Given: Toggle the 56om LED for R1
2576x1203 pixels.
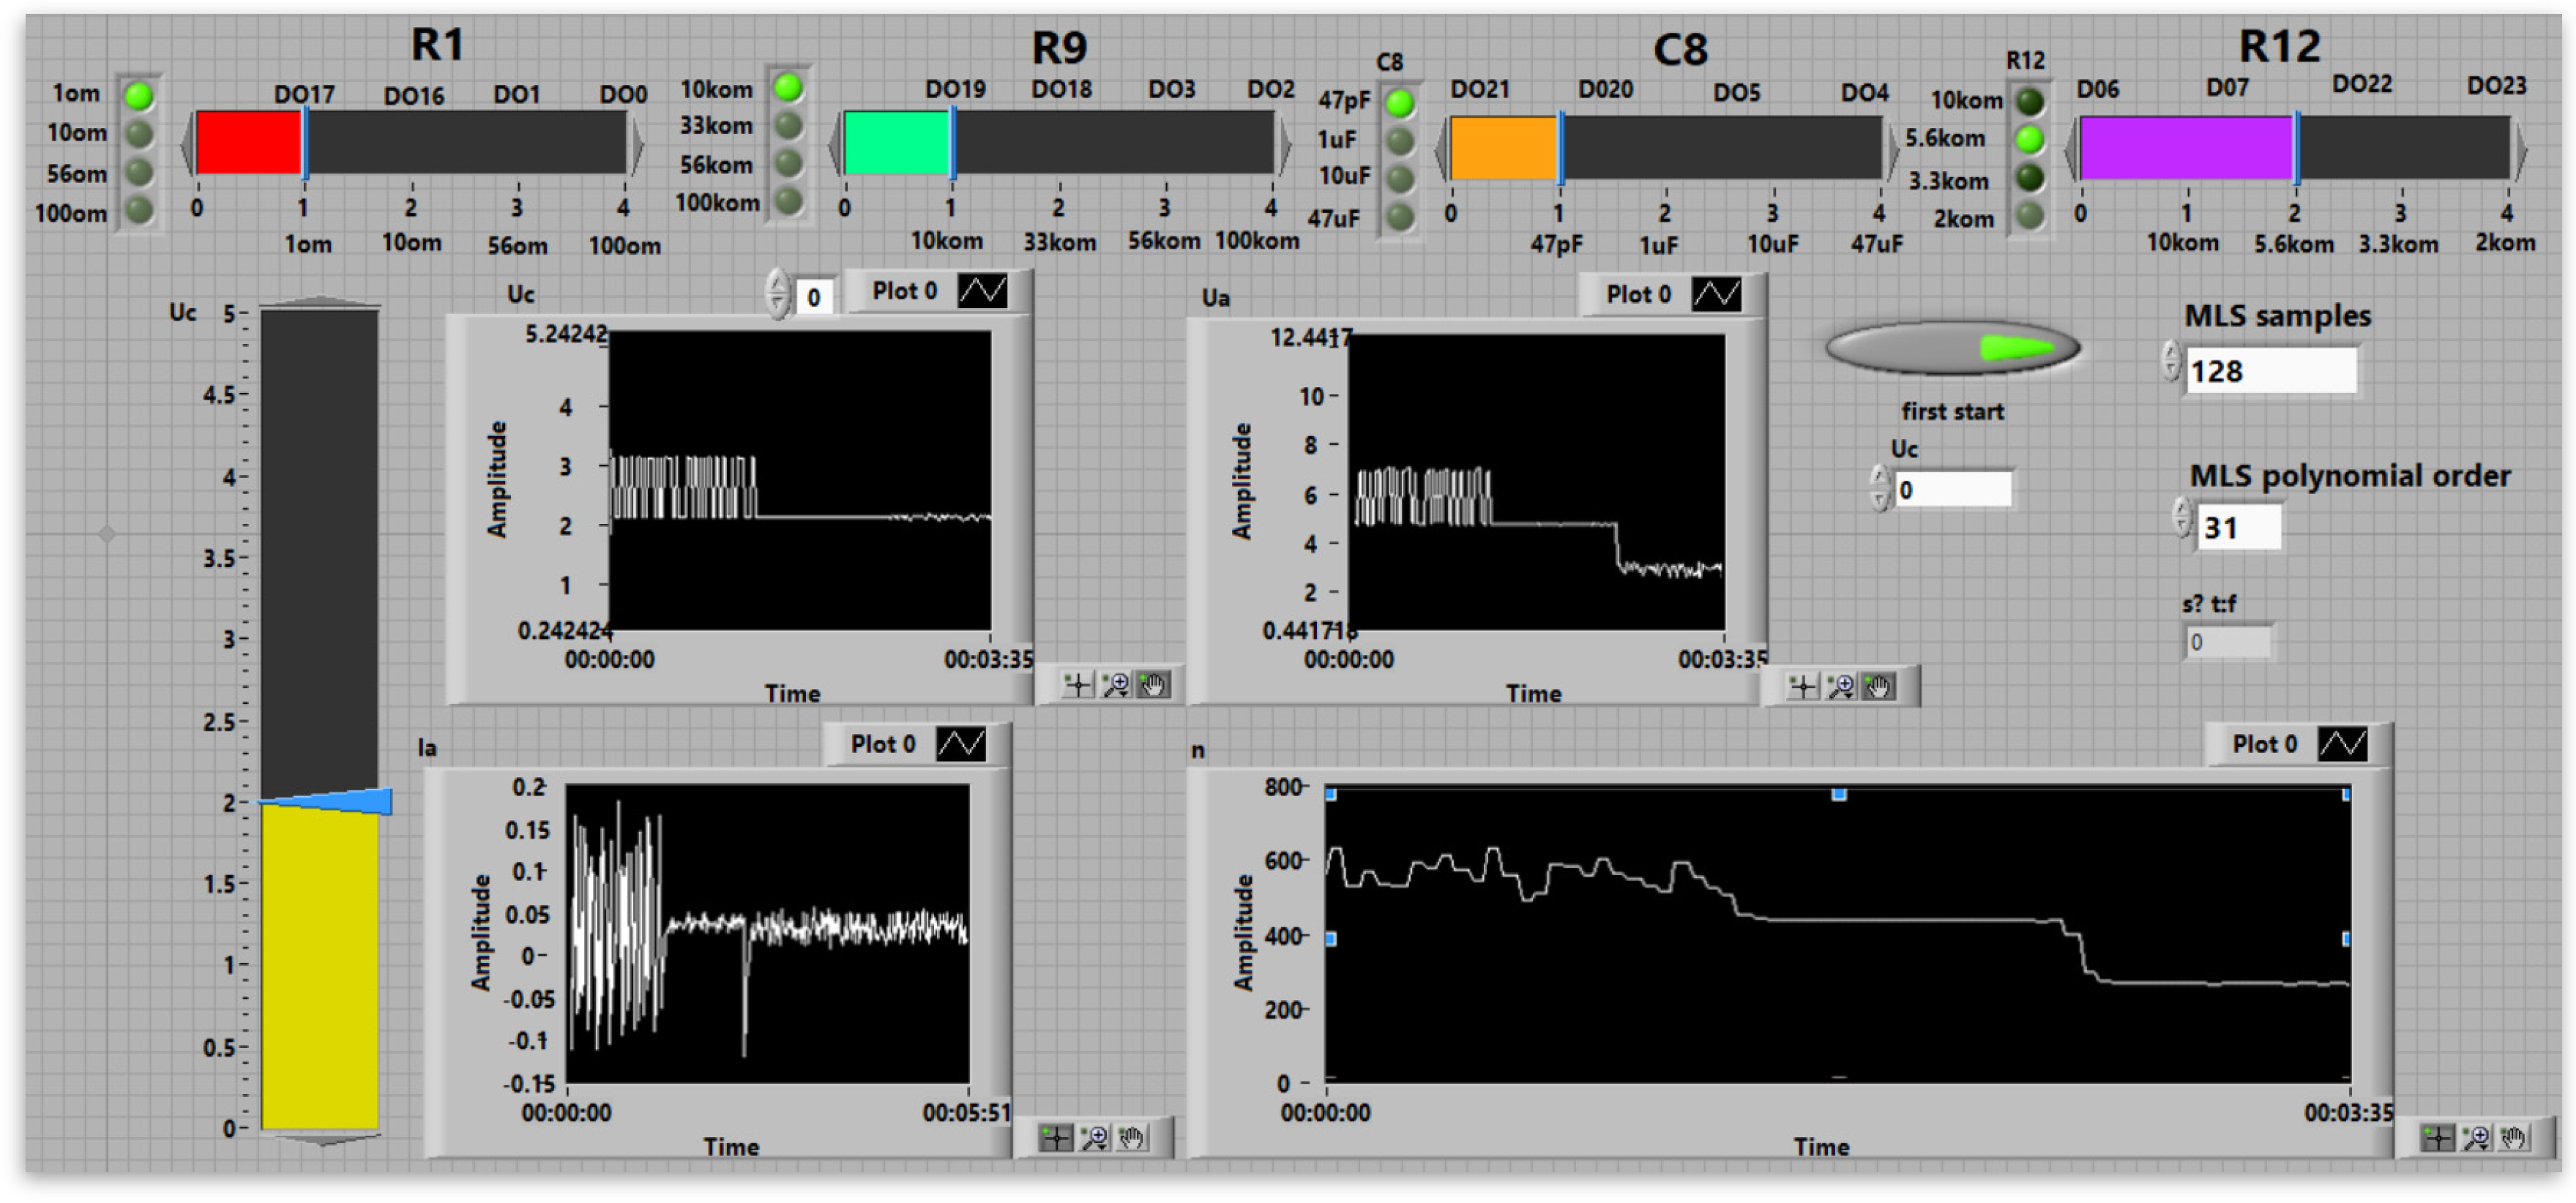Looking at the screenshot, I should [139, 172].
